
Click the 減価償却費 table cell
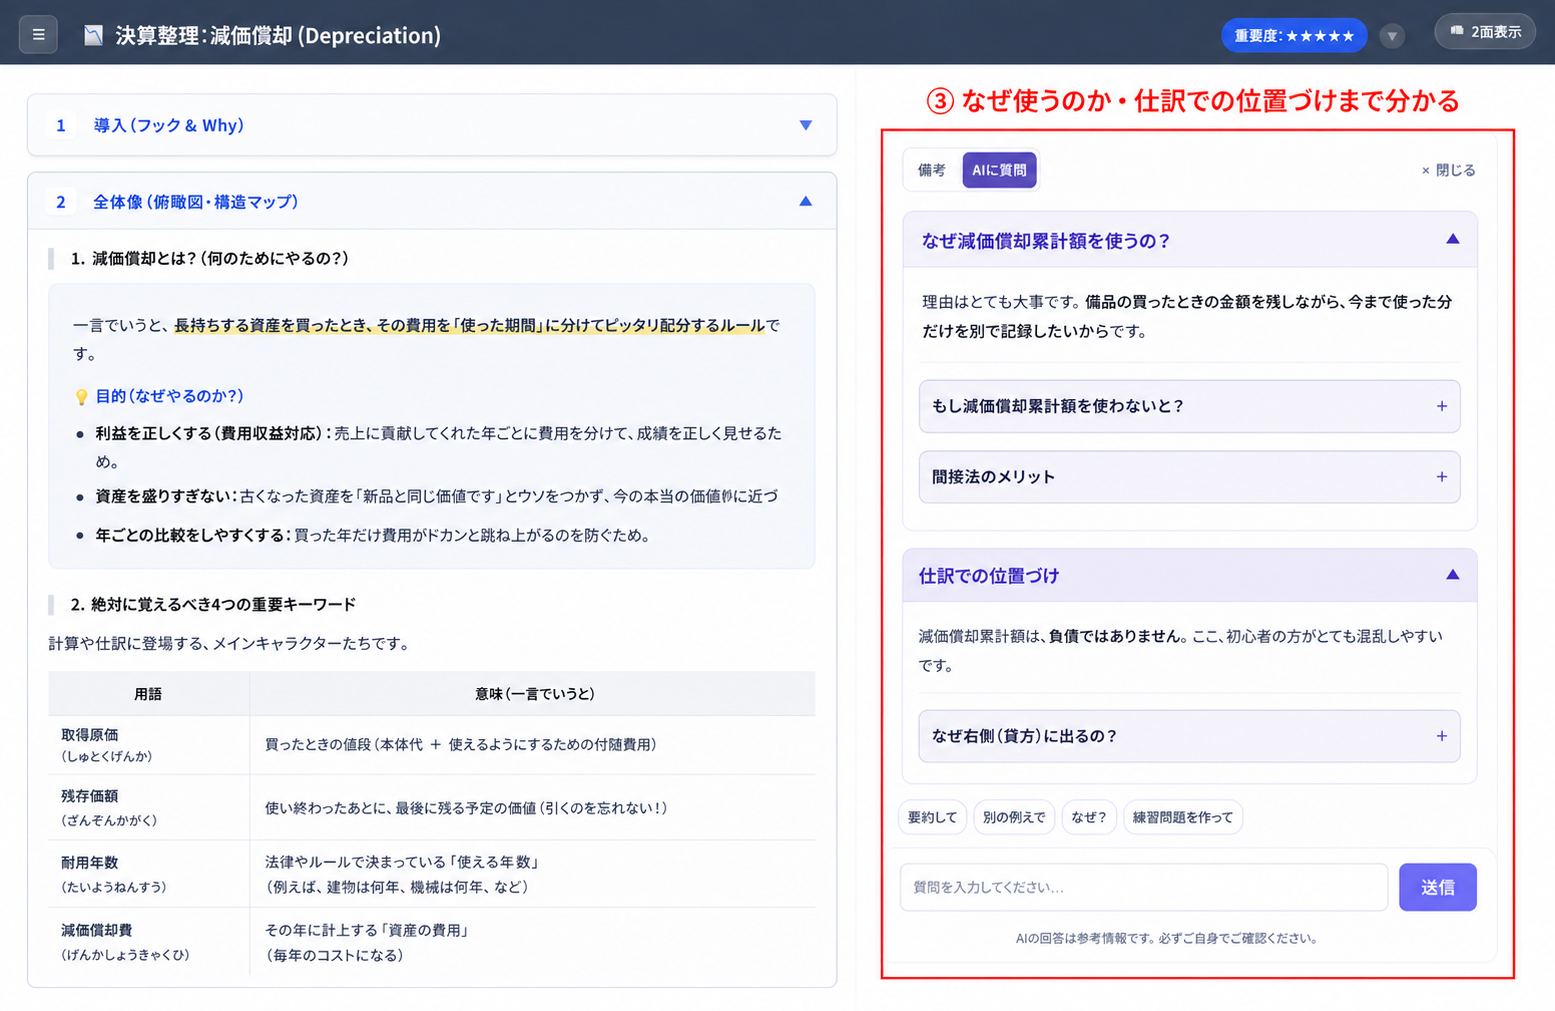click(x=149, y=941)
